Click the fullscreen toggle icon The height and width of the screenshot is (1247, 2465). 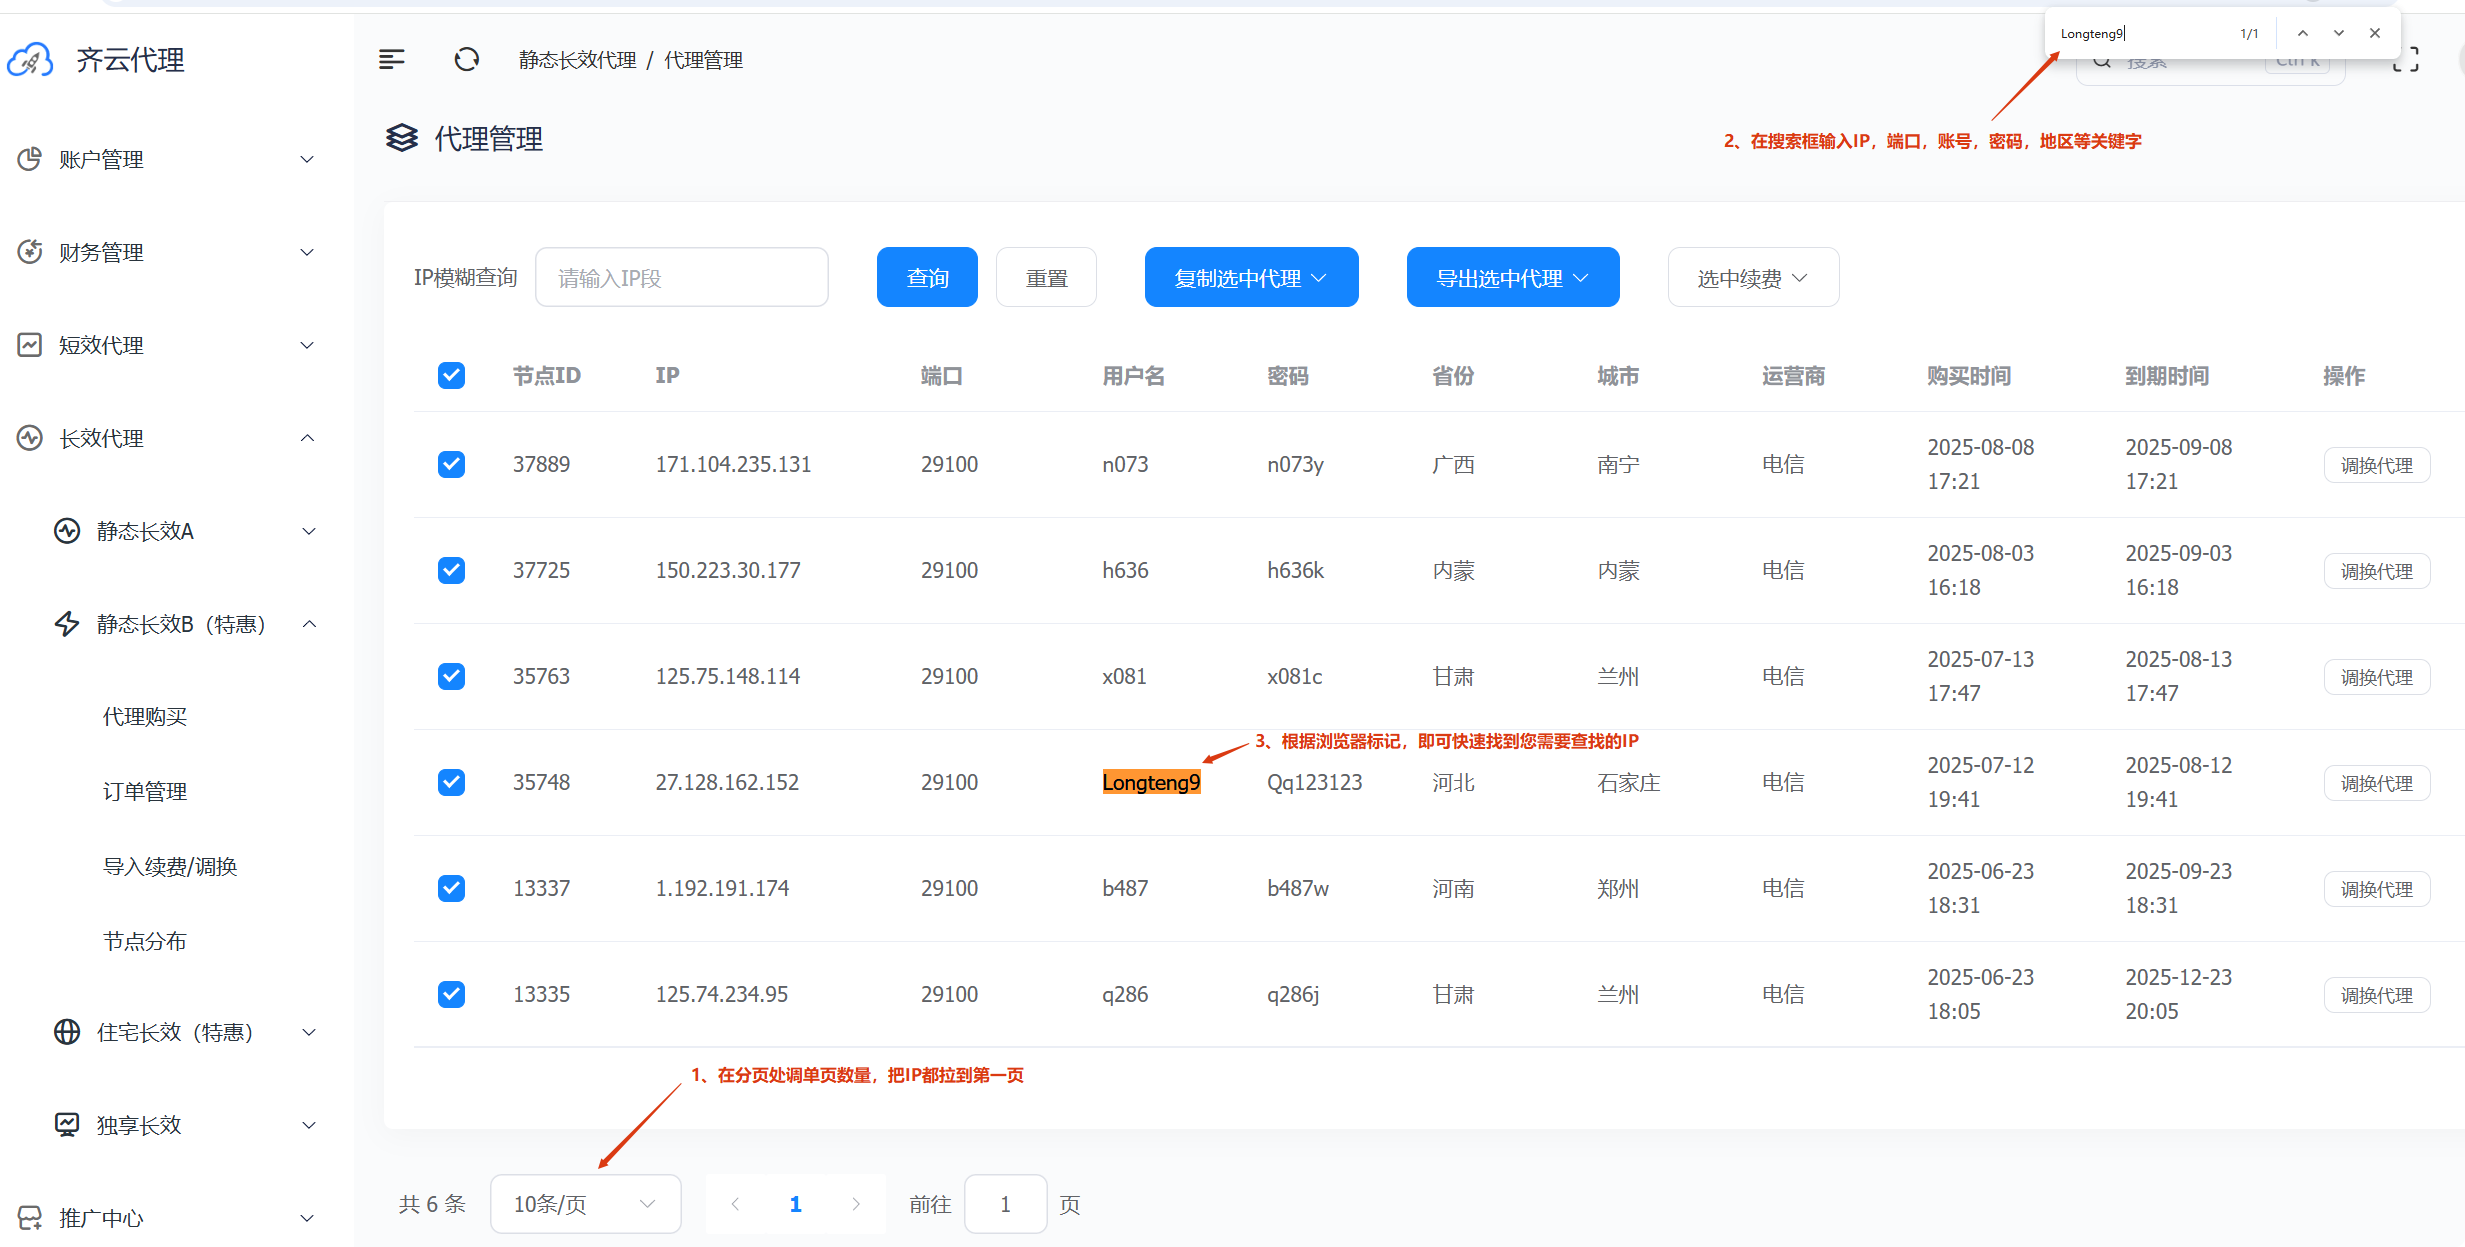tap(2405, 60)
